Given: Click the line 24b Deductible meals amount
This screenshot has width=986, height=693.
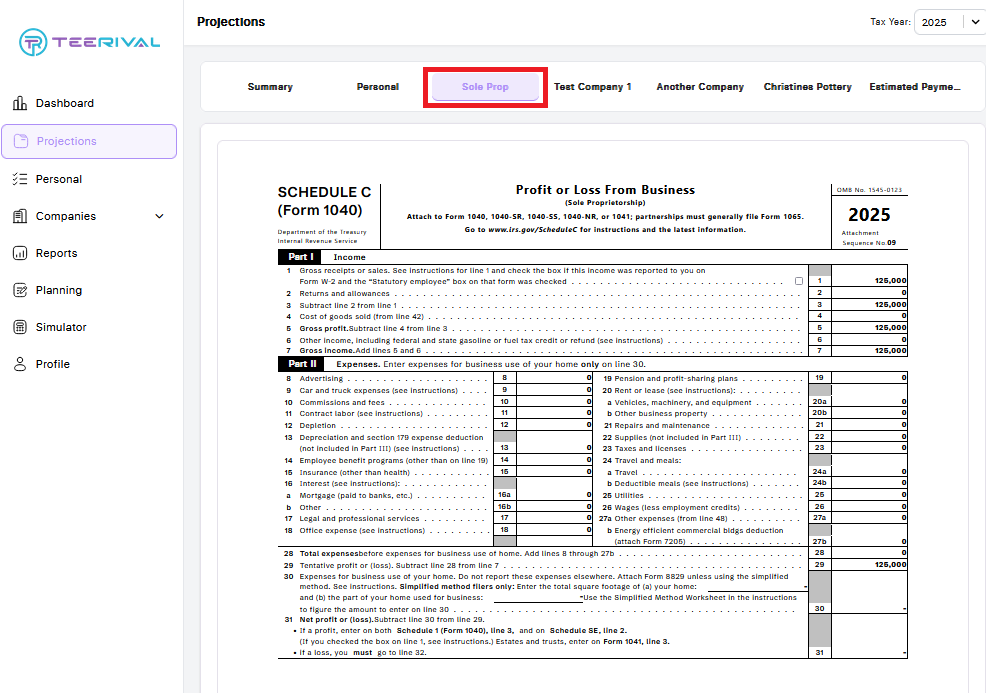Looking at the screenshot, I should coord(870,483).
